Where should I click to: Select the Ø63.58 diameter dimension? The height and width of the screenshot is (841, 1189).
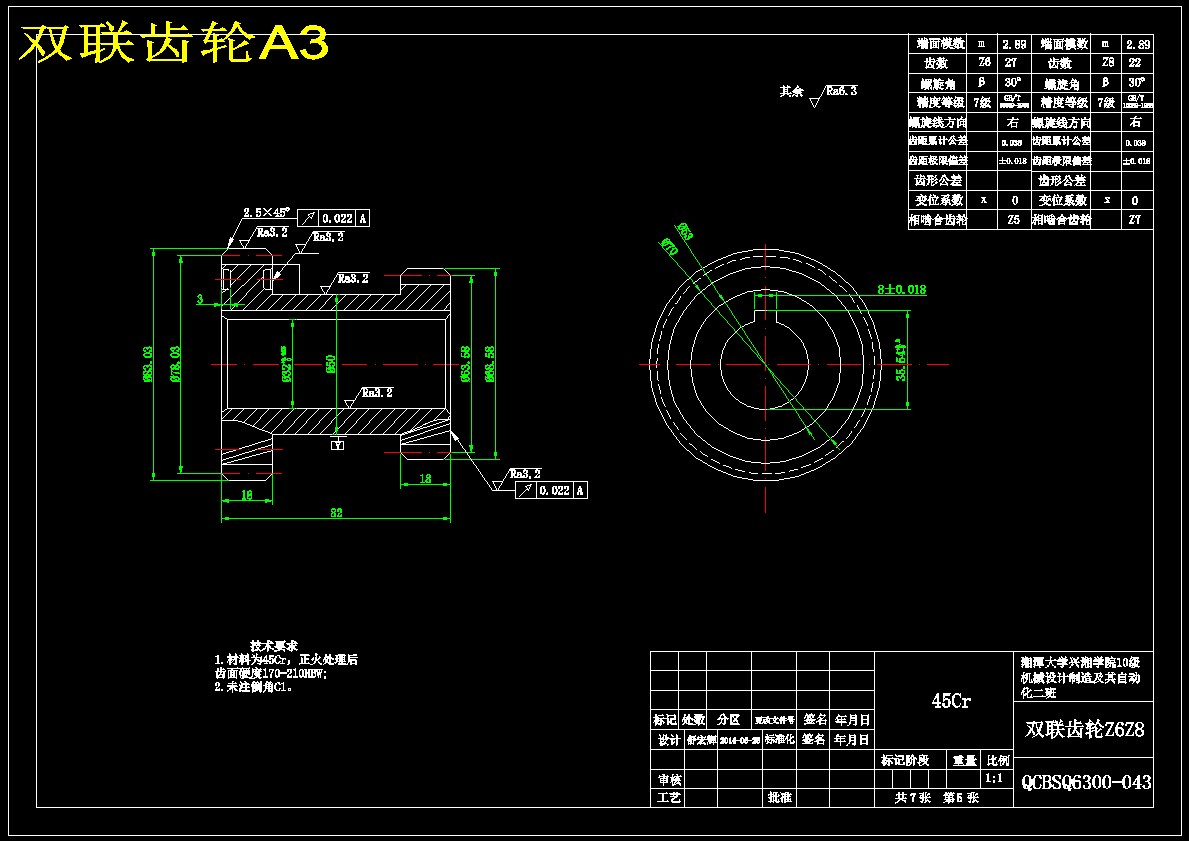(x=466, y=363)
